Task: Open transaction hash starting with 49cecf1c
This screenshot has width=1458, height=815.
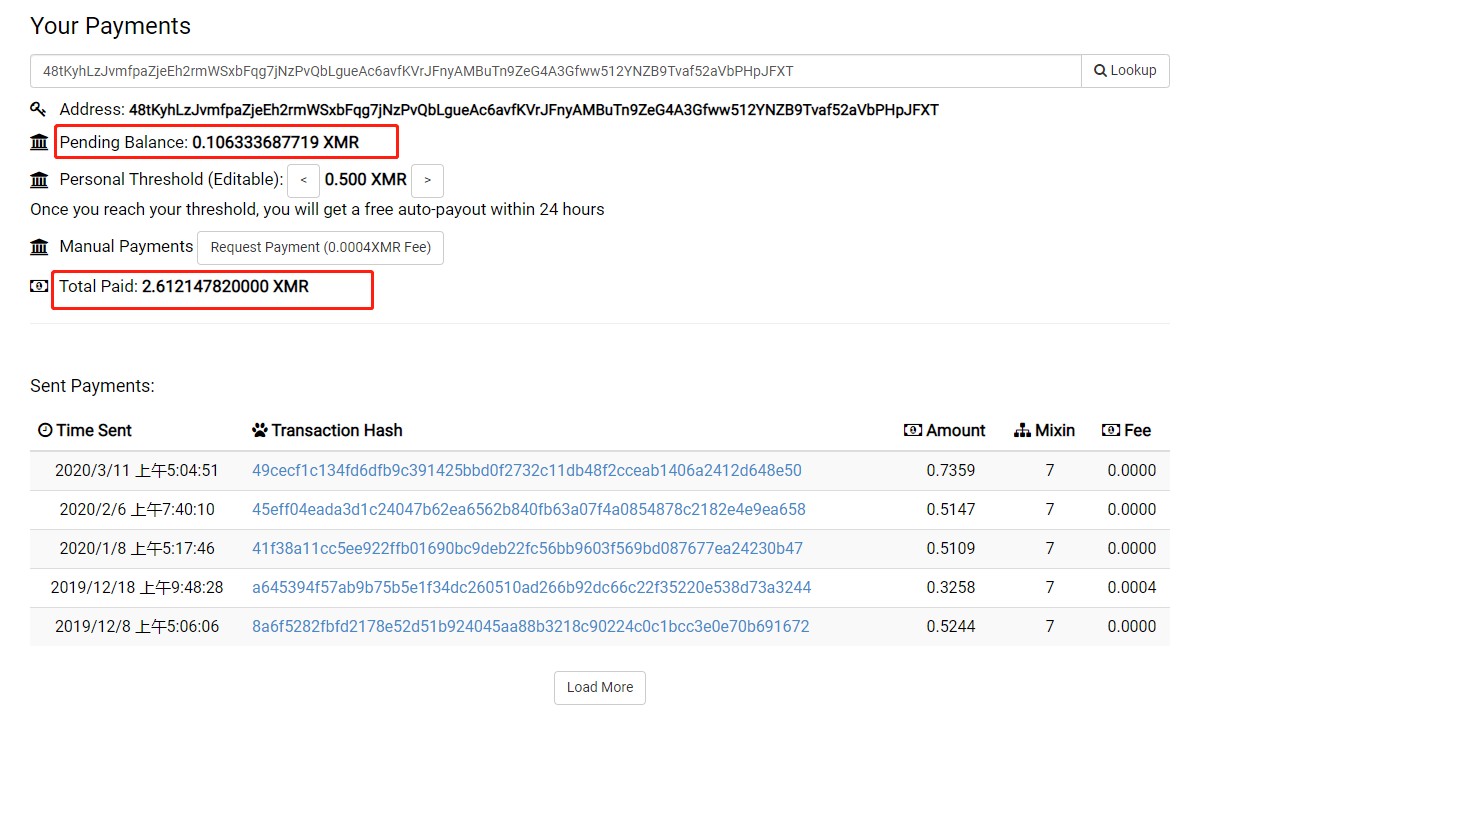Action: pyautogui.click(x=526, y=470)
